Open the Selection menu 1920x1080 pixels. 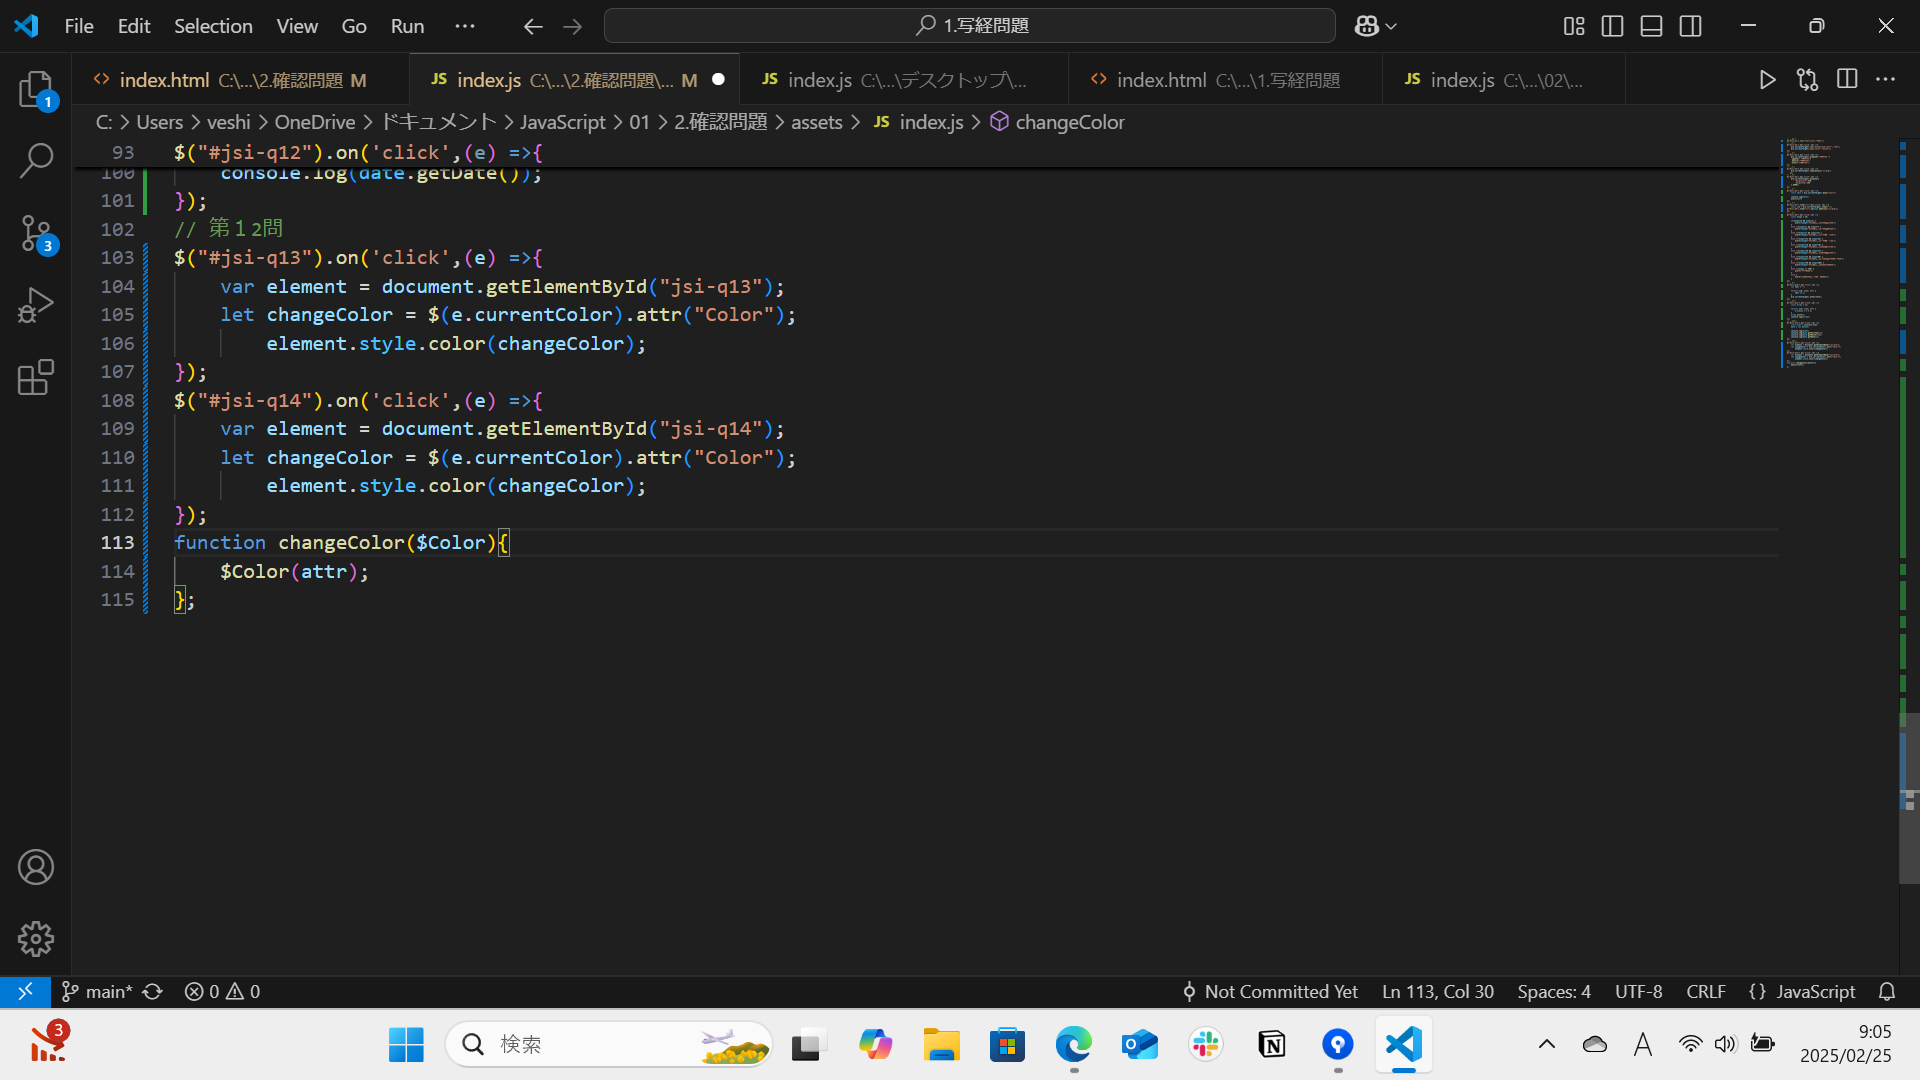[x=213, y=26]
